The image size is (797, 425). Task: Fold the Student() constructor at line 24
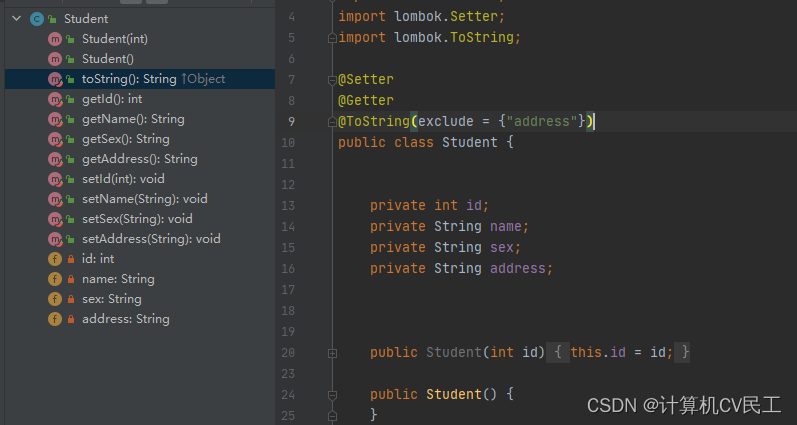pos(332,394)
